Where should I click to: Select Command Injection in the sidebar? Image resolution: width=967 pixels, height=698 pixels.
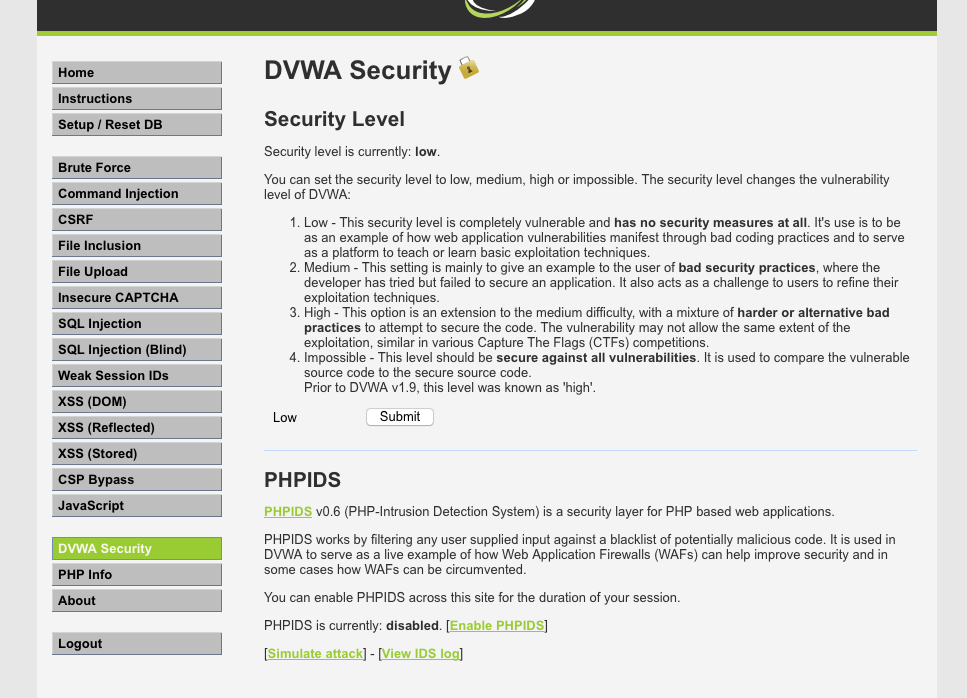(x=137, y=193)
